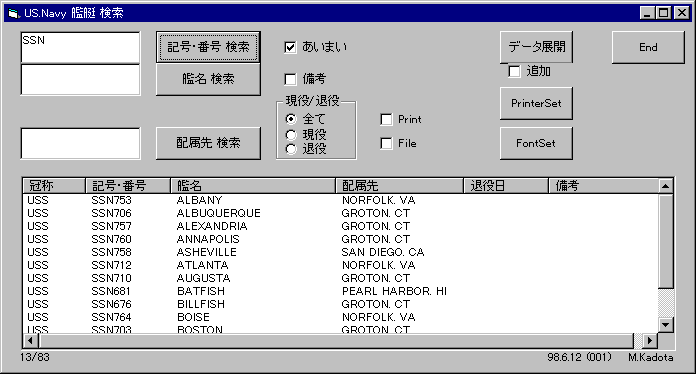Click the End button
696x374 pixels.
tap(648, 47)
